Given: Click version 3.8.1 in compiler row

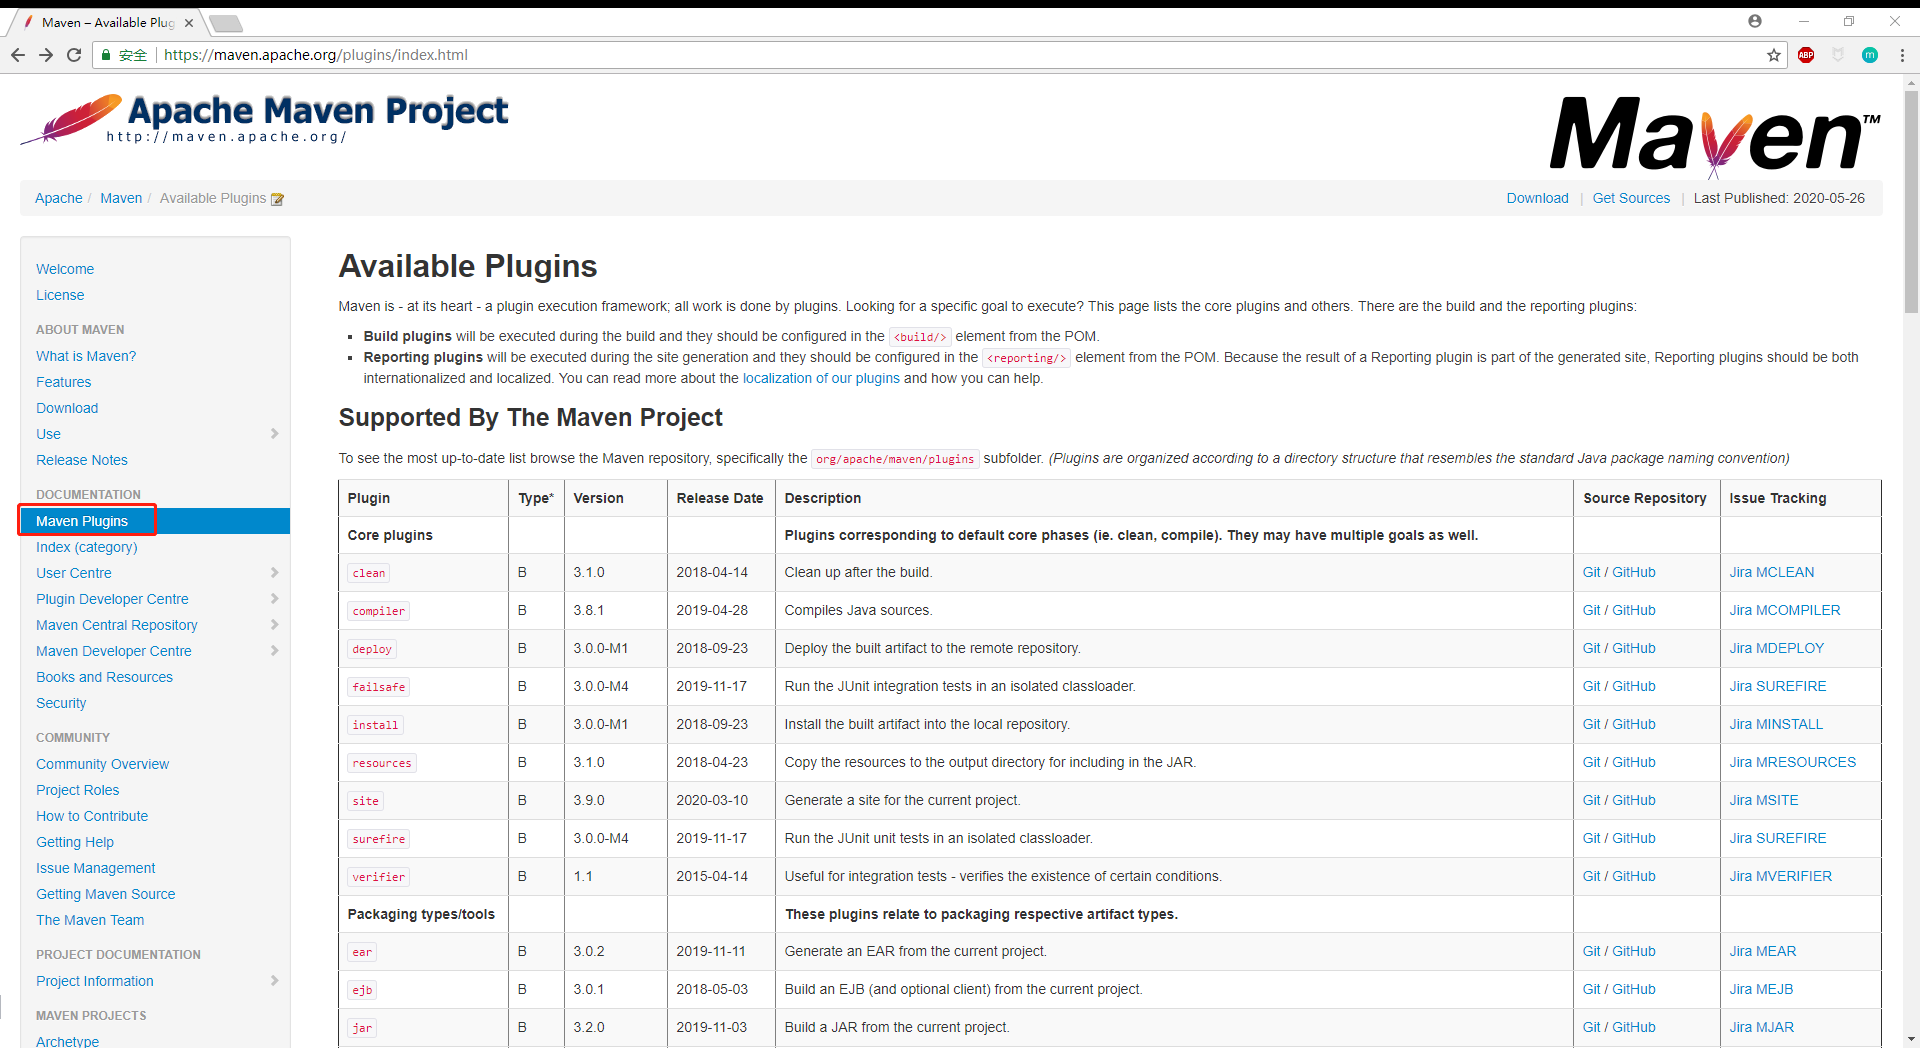Looking at the screenshot, I should [588, 610].
